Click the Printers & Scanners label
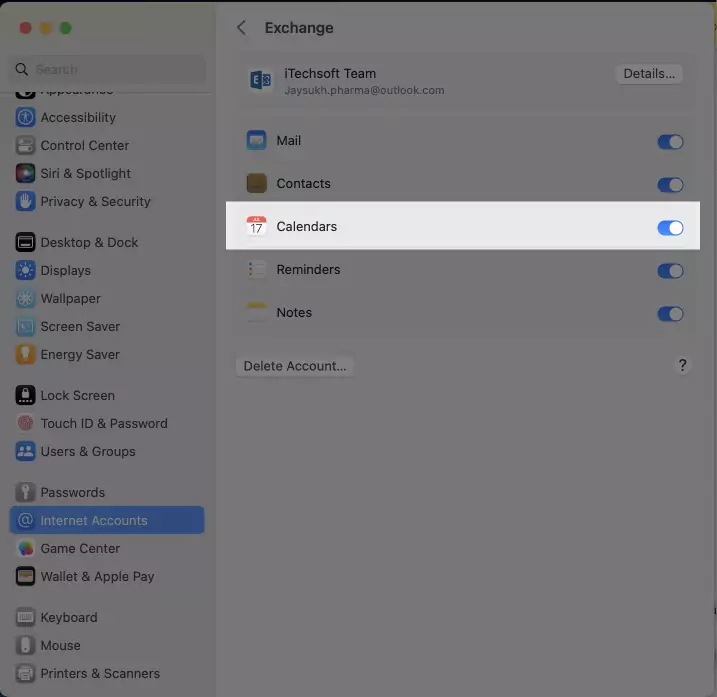This screenshot has height=697, width=717. point(101,673)
